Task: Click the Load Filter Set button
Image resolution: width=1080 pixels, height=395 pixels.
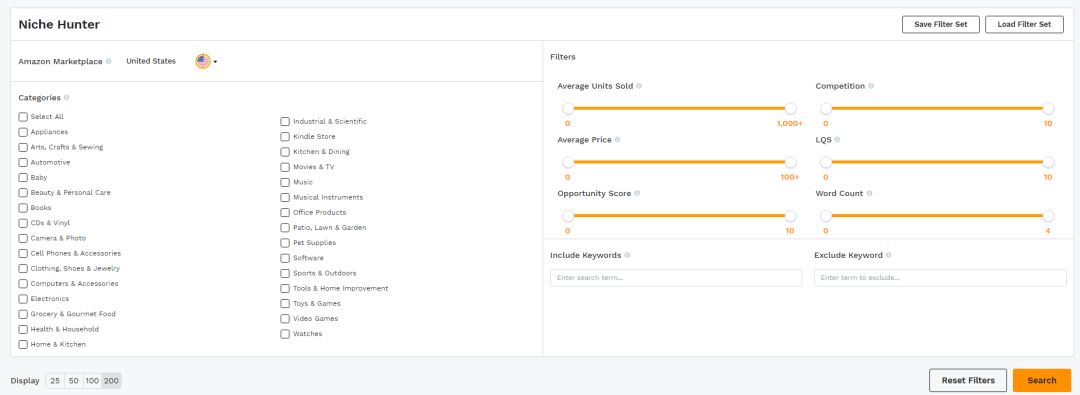Action: click(x=1024, y=24)
